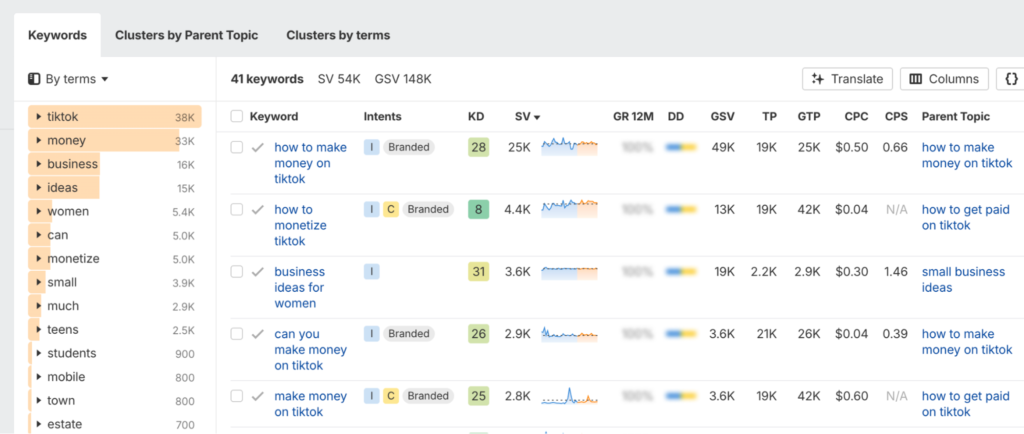Click checkmark icon beside 'make money on tiktok'
This screenshot has height=434, width=1024.
click(258, 396)
